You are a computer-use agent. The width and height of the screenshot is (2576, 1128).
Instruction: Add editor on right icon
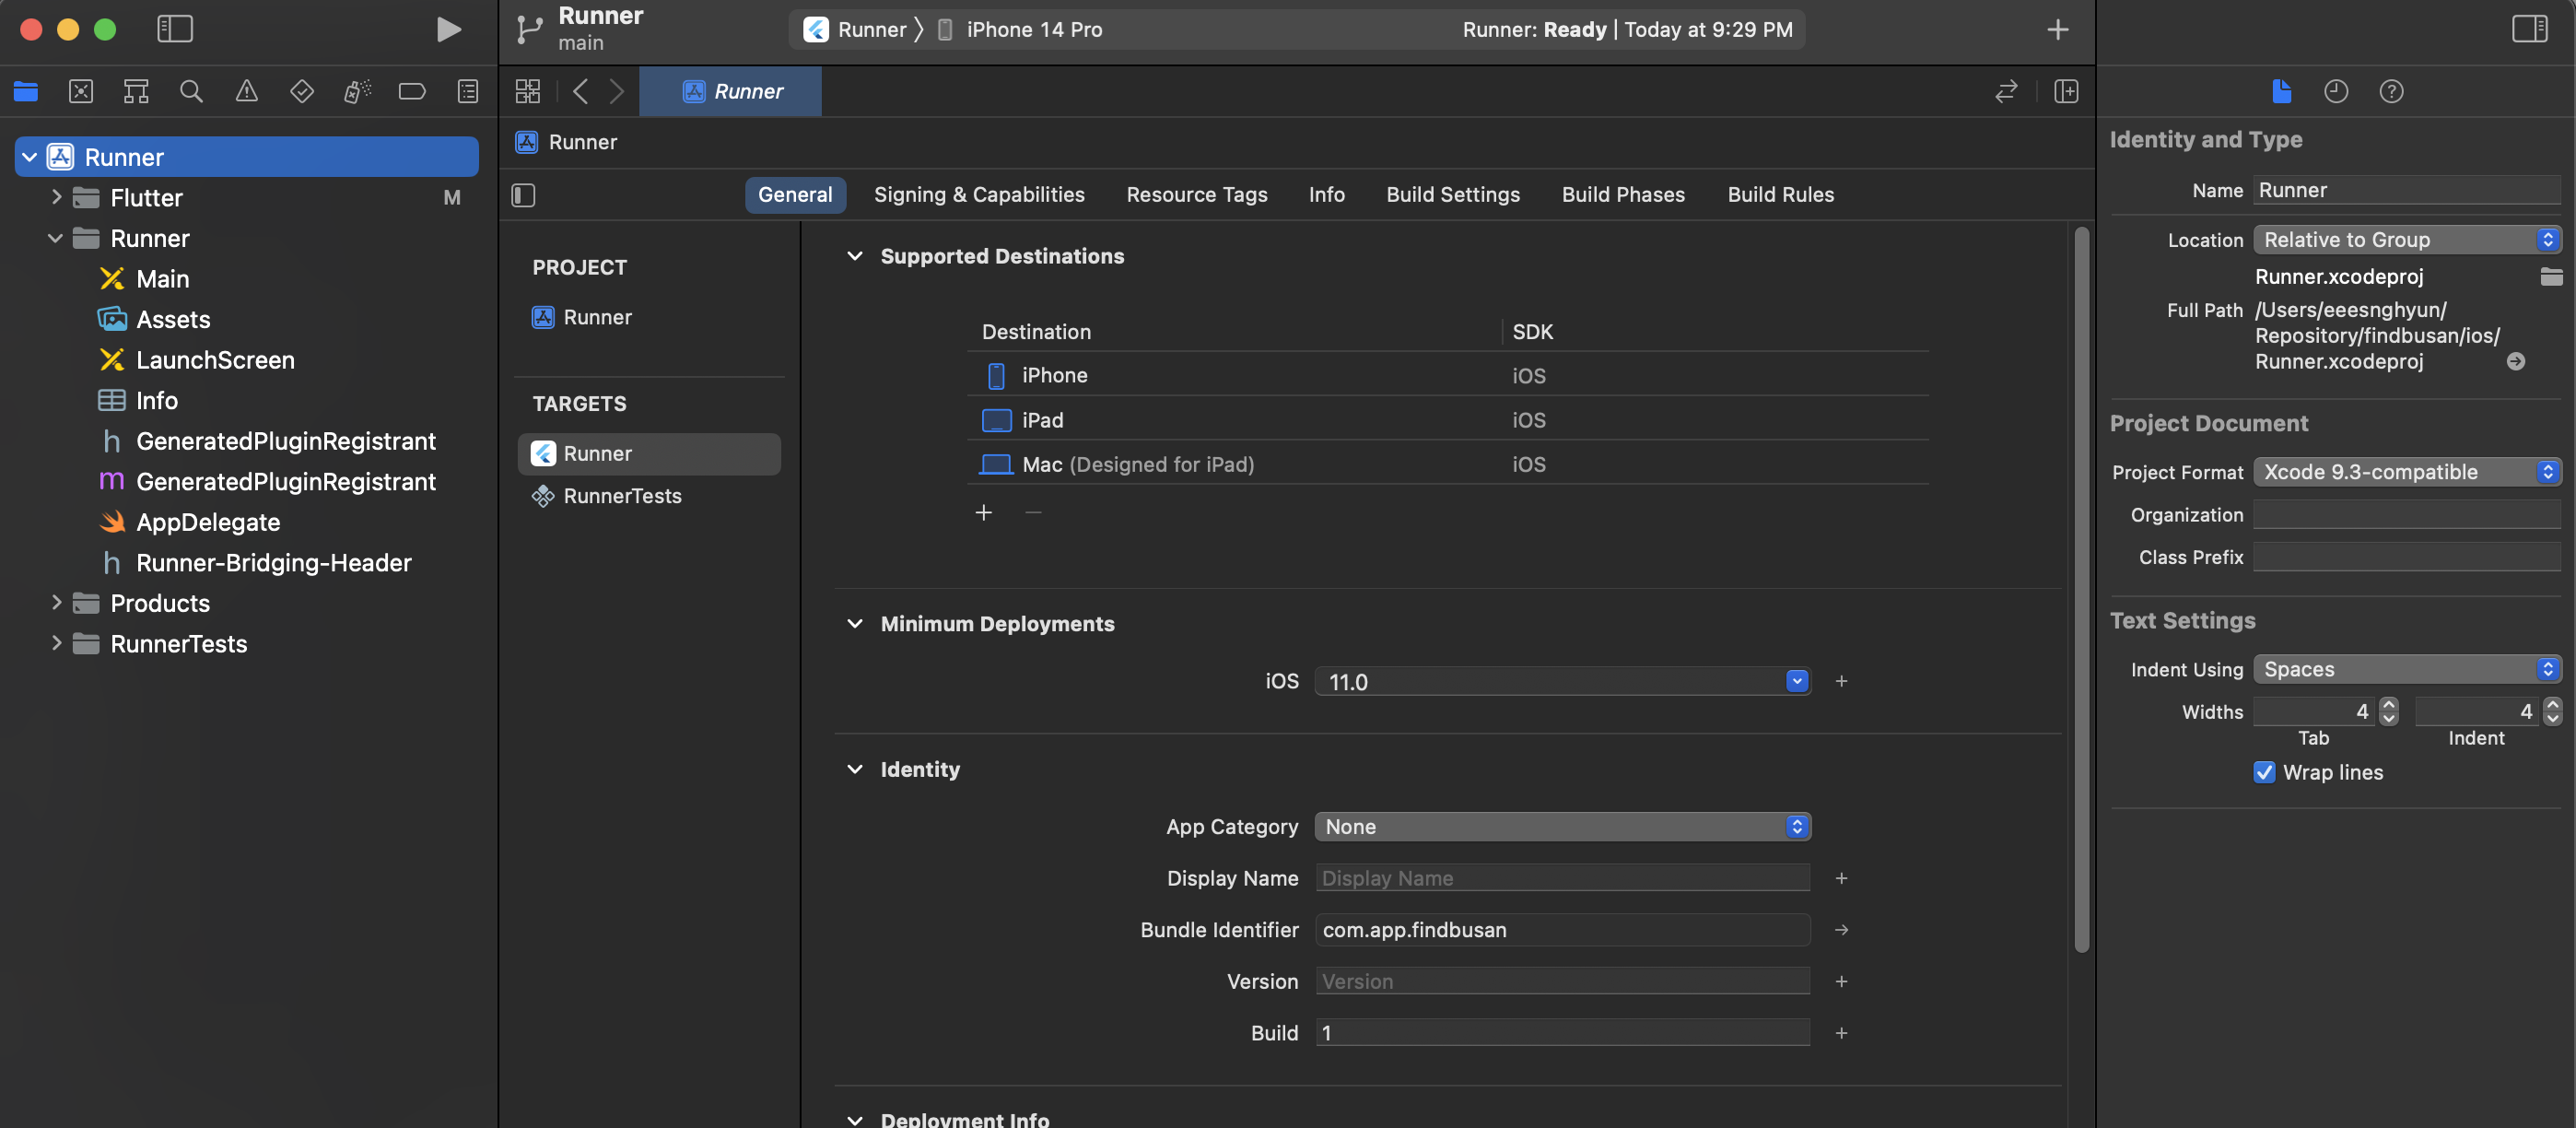tap(2066, 92)
